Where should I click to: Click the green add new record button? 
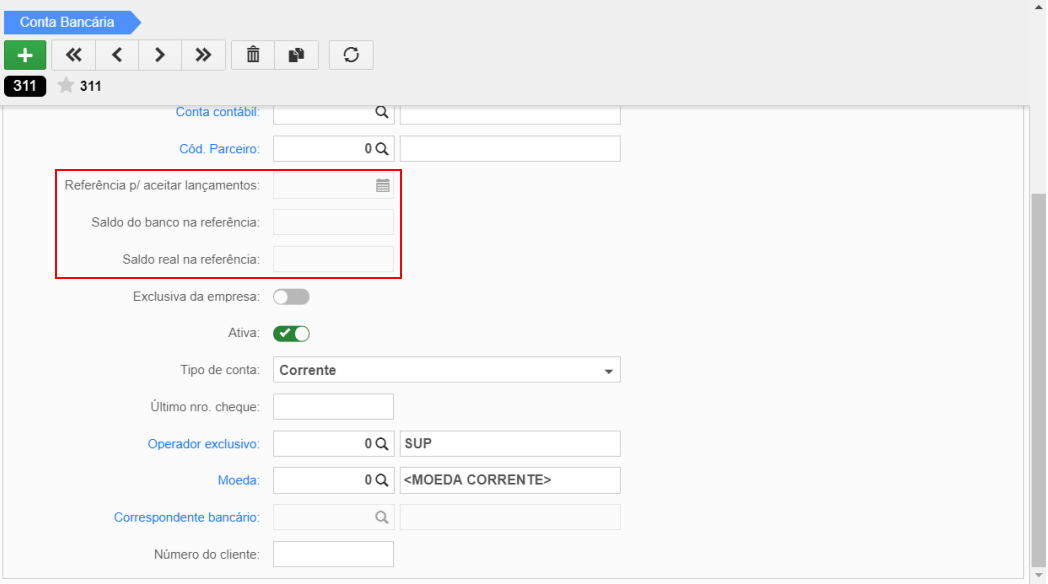(x=25, y=55)
